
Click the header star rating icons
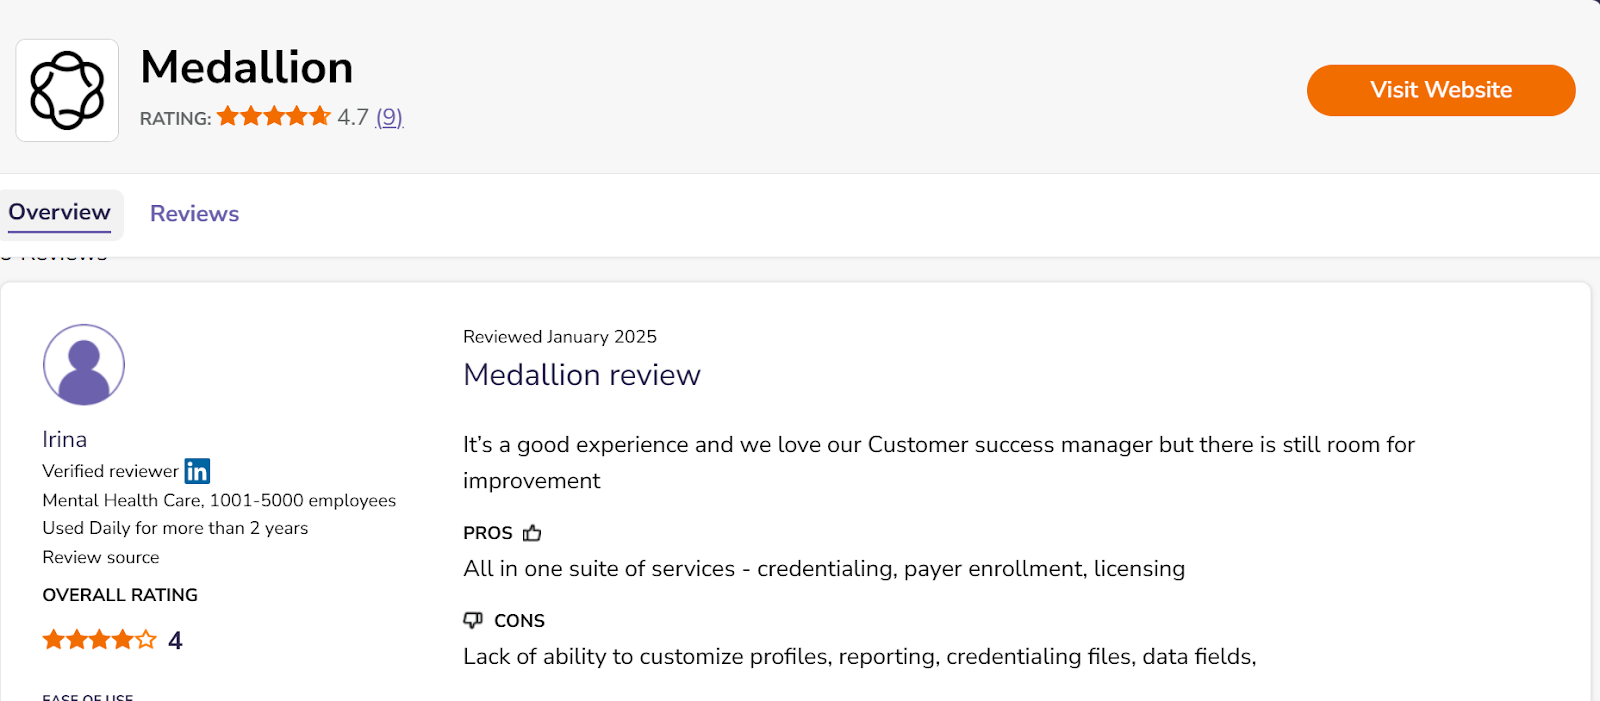(x=274, y=116)
